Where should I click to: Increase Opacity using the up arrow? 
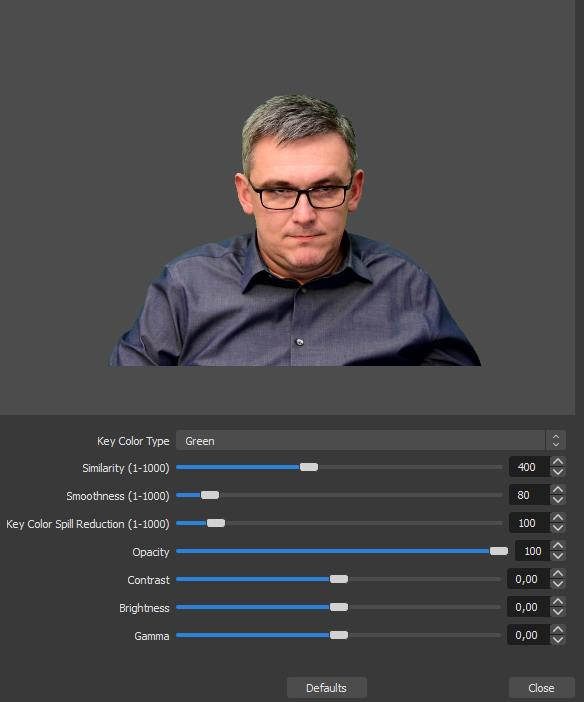pyautogui.click(x=558, y=546)
